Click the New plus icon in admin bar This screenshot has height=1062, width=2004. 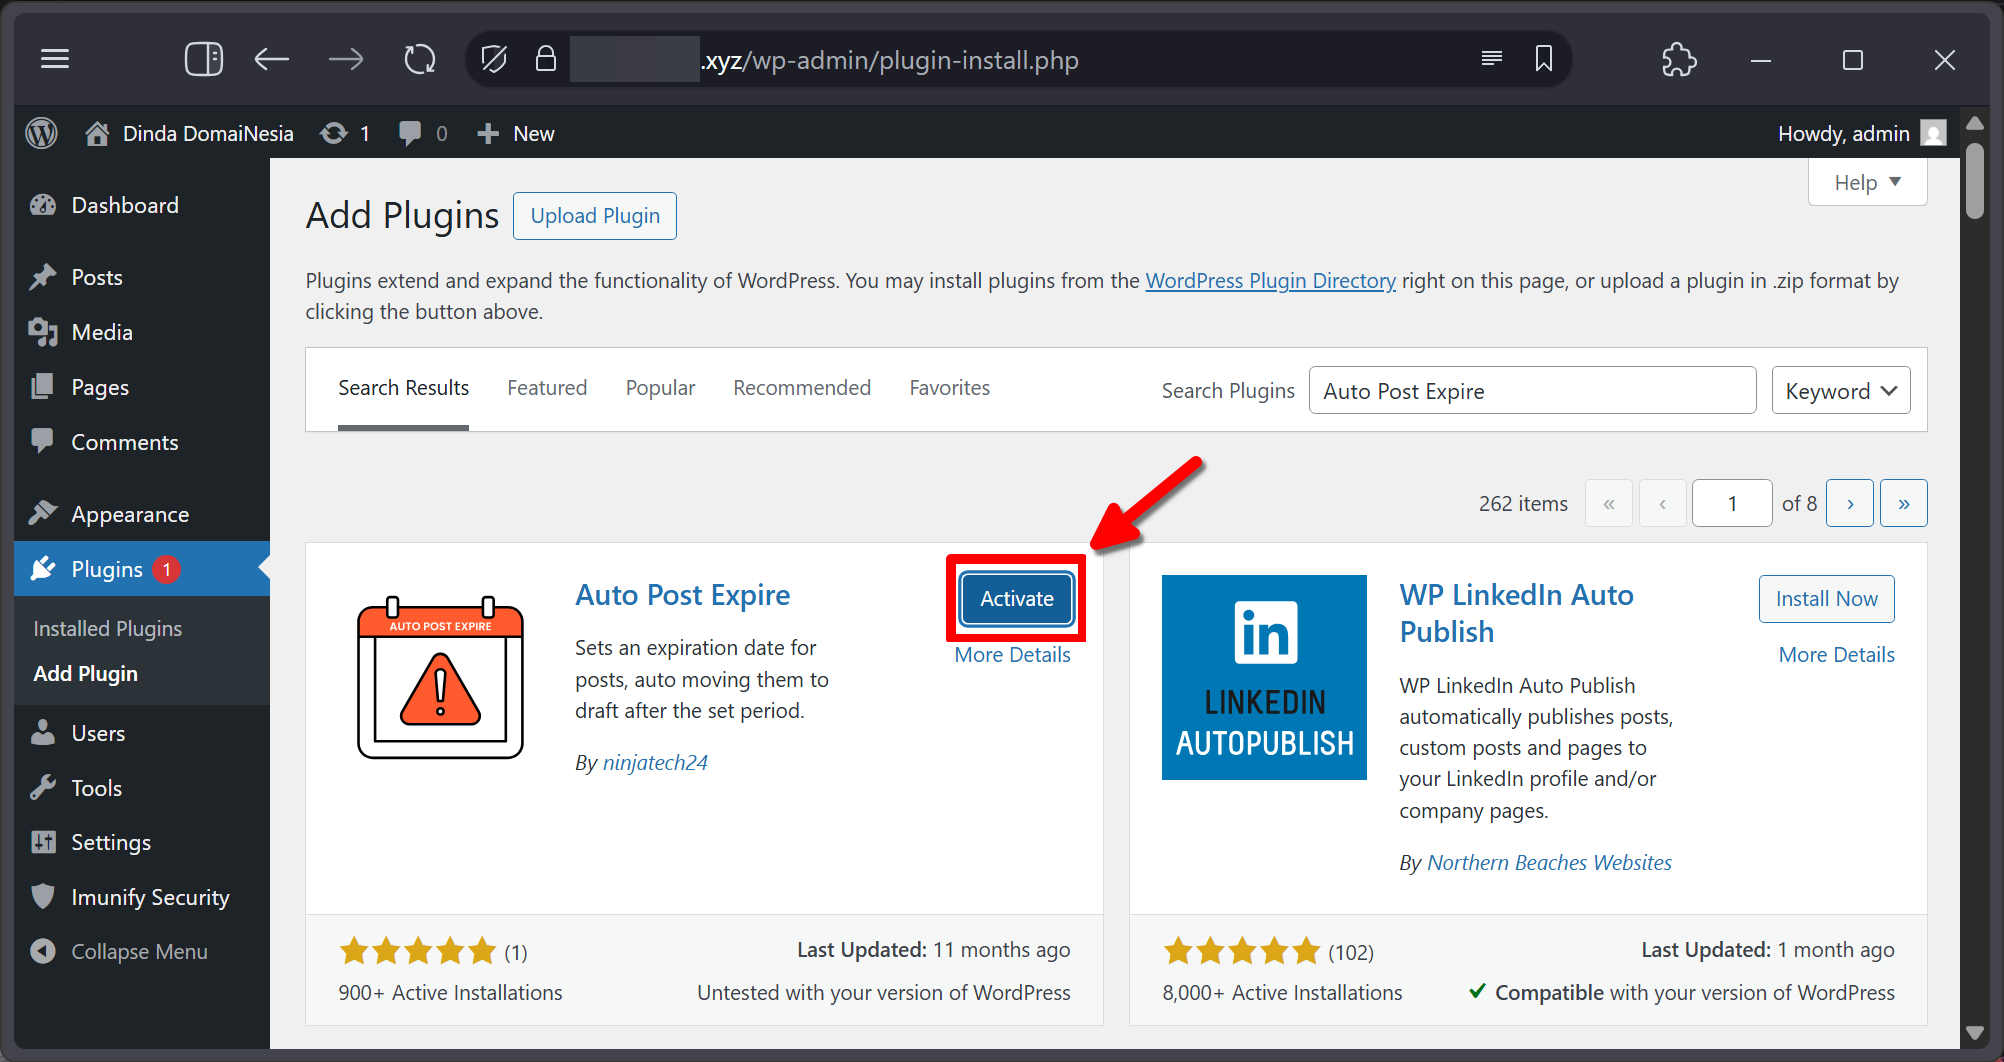(x=488, y=133)
